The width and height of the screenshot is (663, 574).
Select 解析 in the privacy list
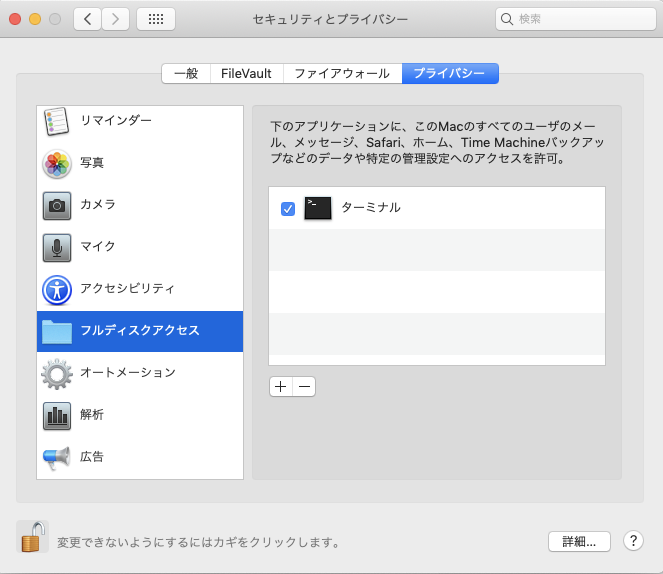[x=140, y=415]
